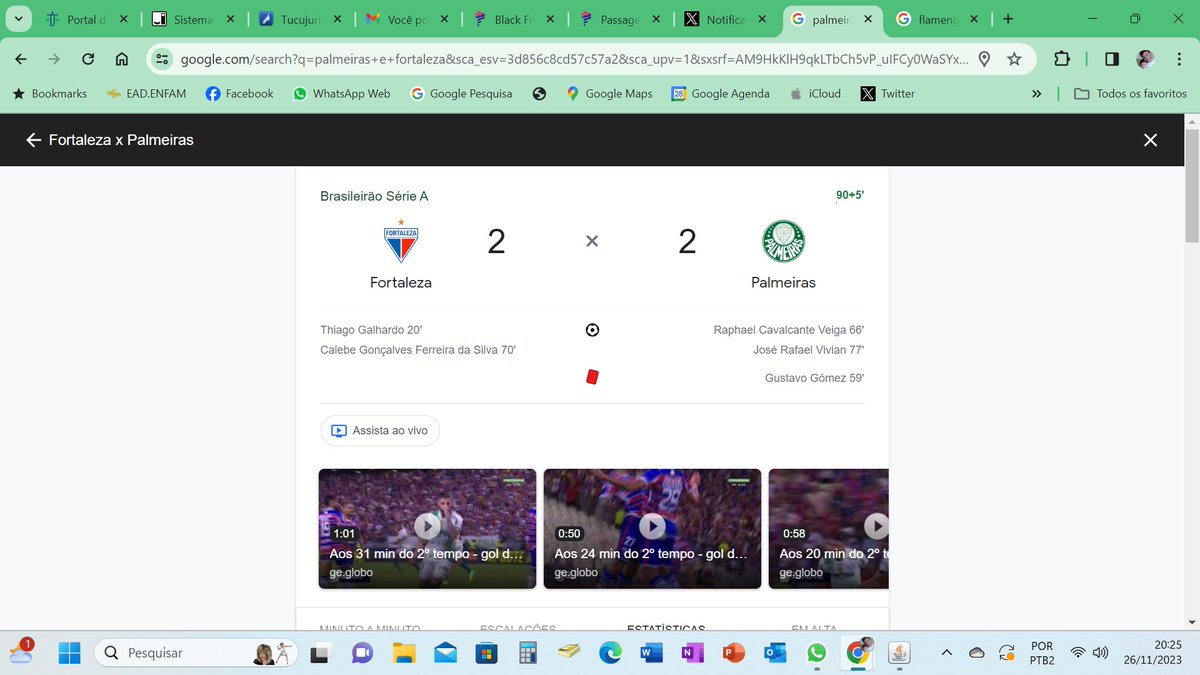The height and width of the screenshot is (675, 1200).
Task: Reload the current page
Action: 88,59
